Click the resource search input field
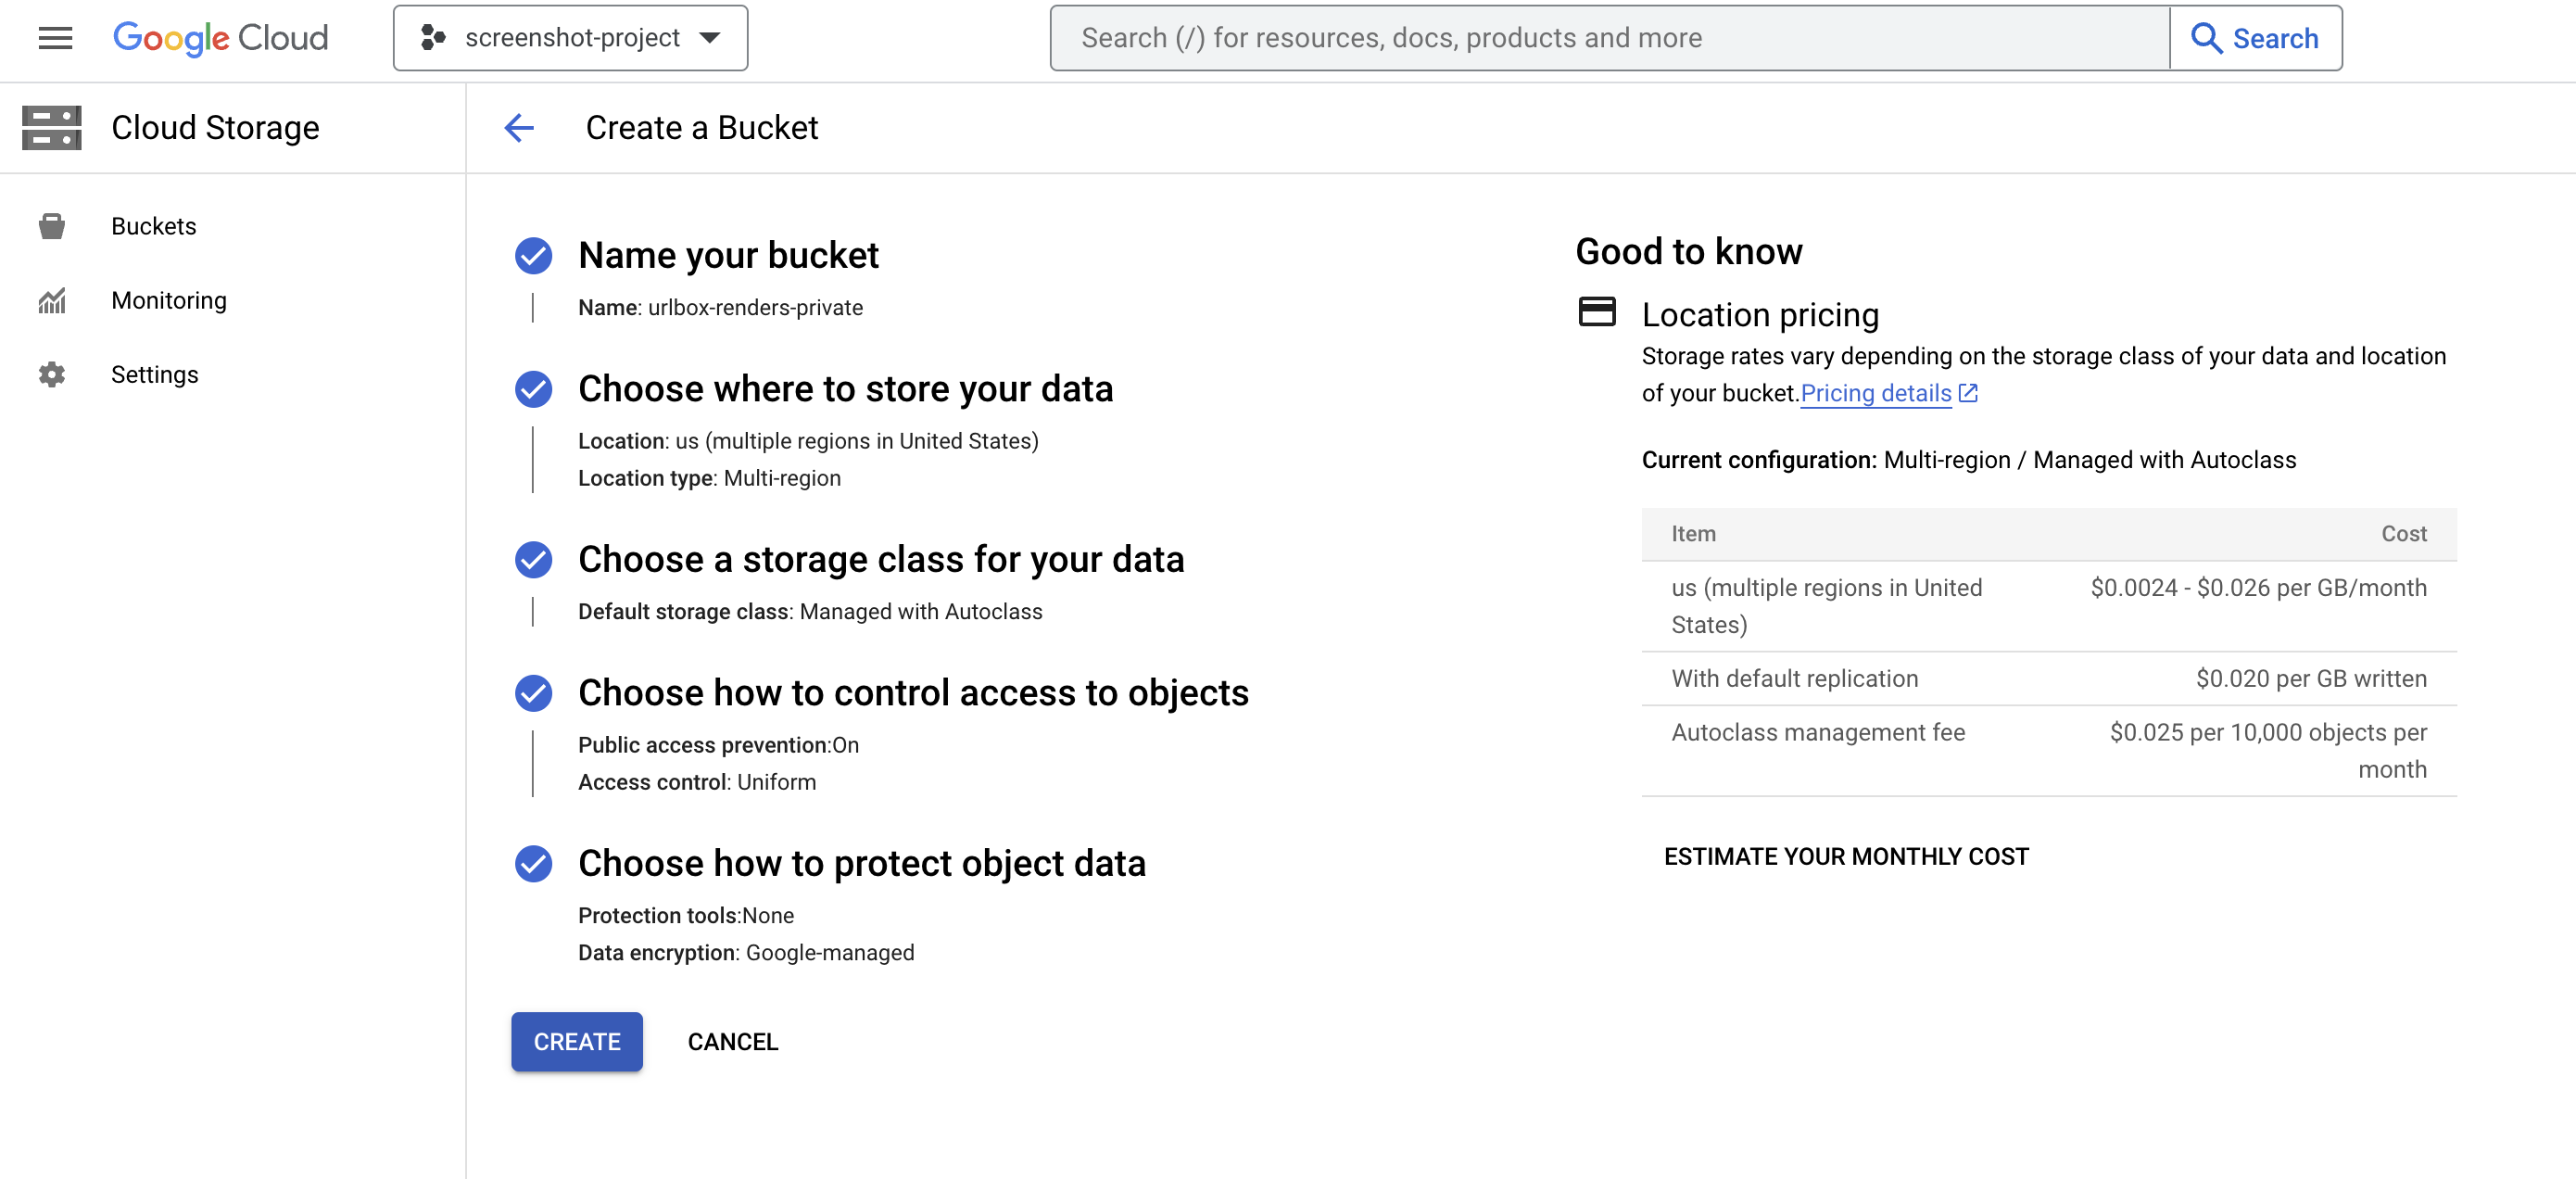 [x=1608, y=38]
